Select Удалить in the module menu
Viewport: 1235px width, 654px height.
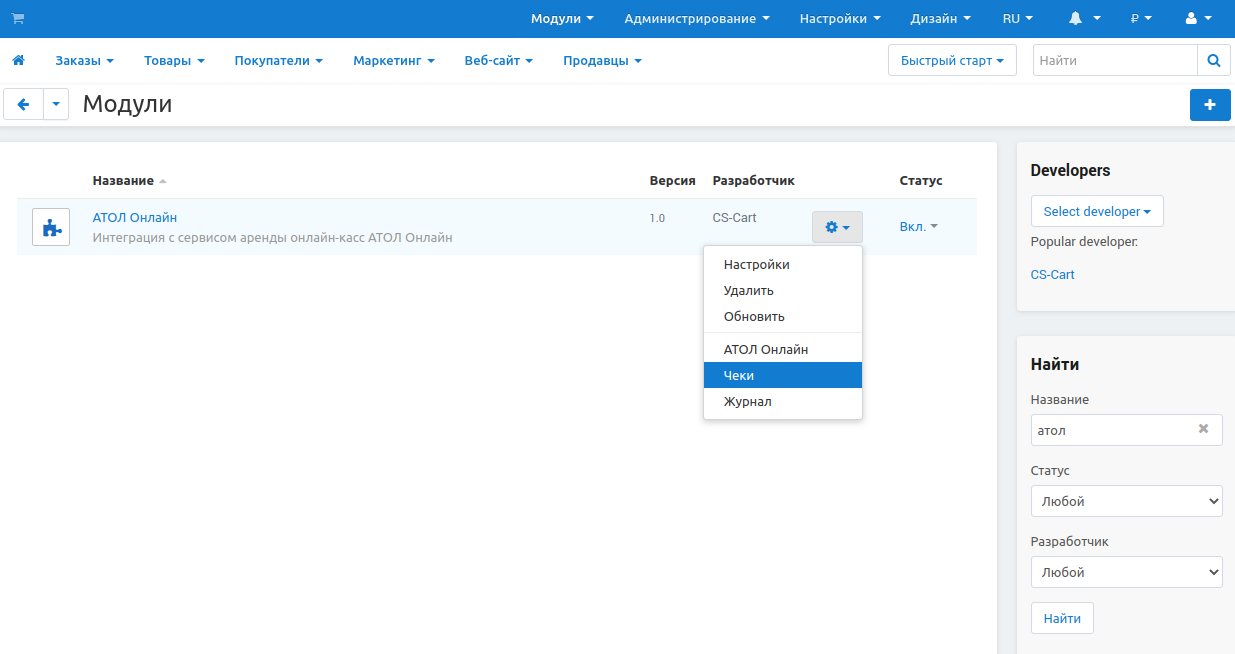748,290
